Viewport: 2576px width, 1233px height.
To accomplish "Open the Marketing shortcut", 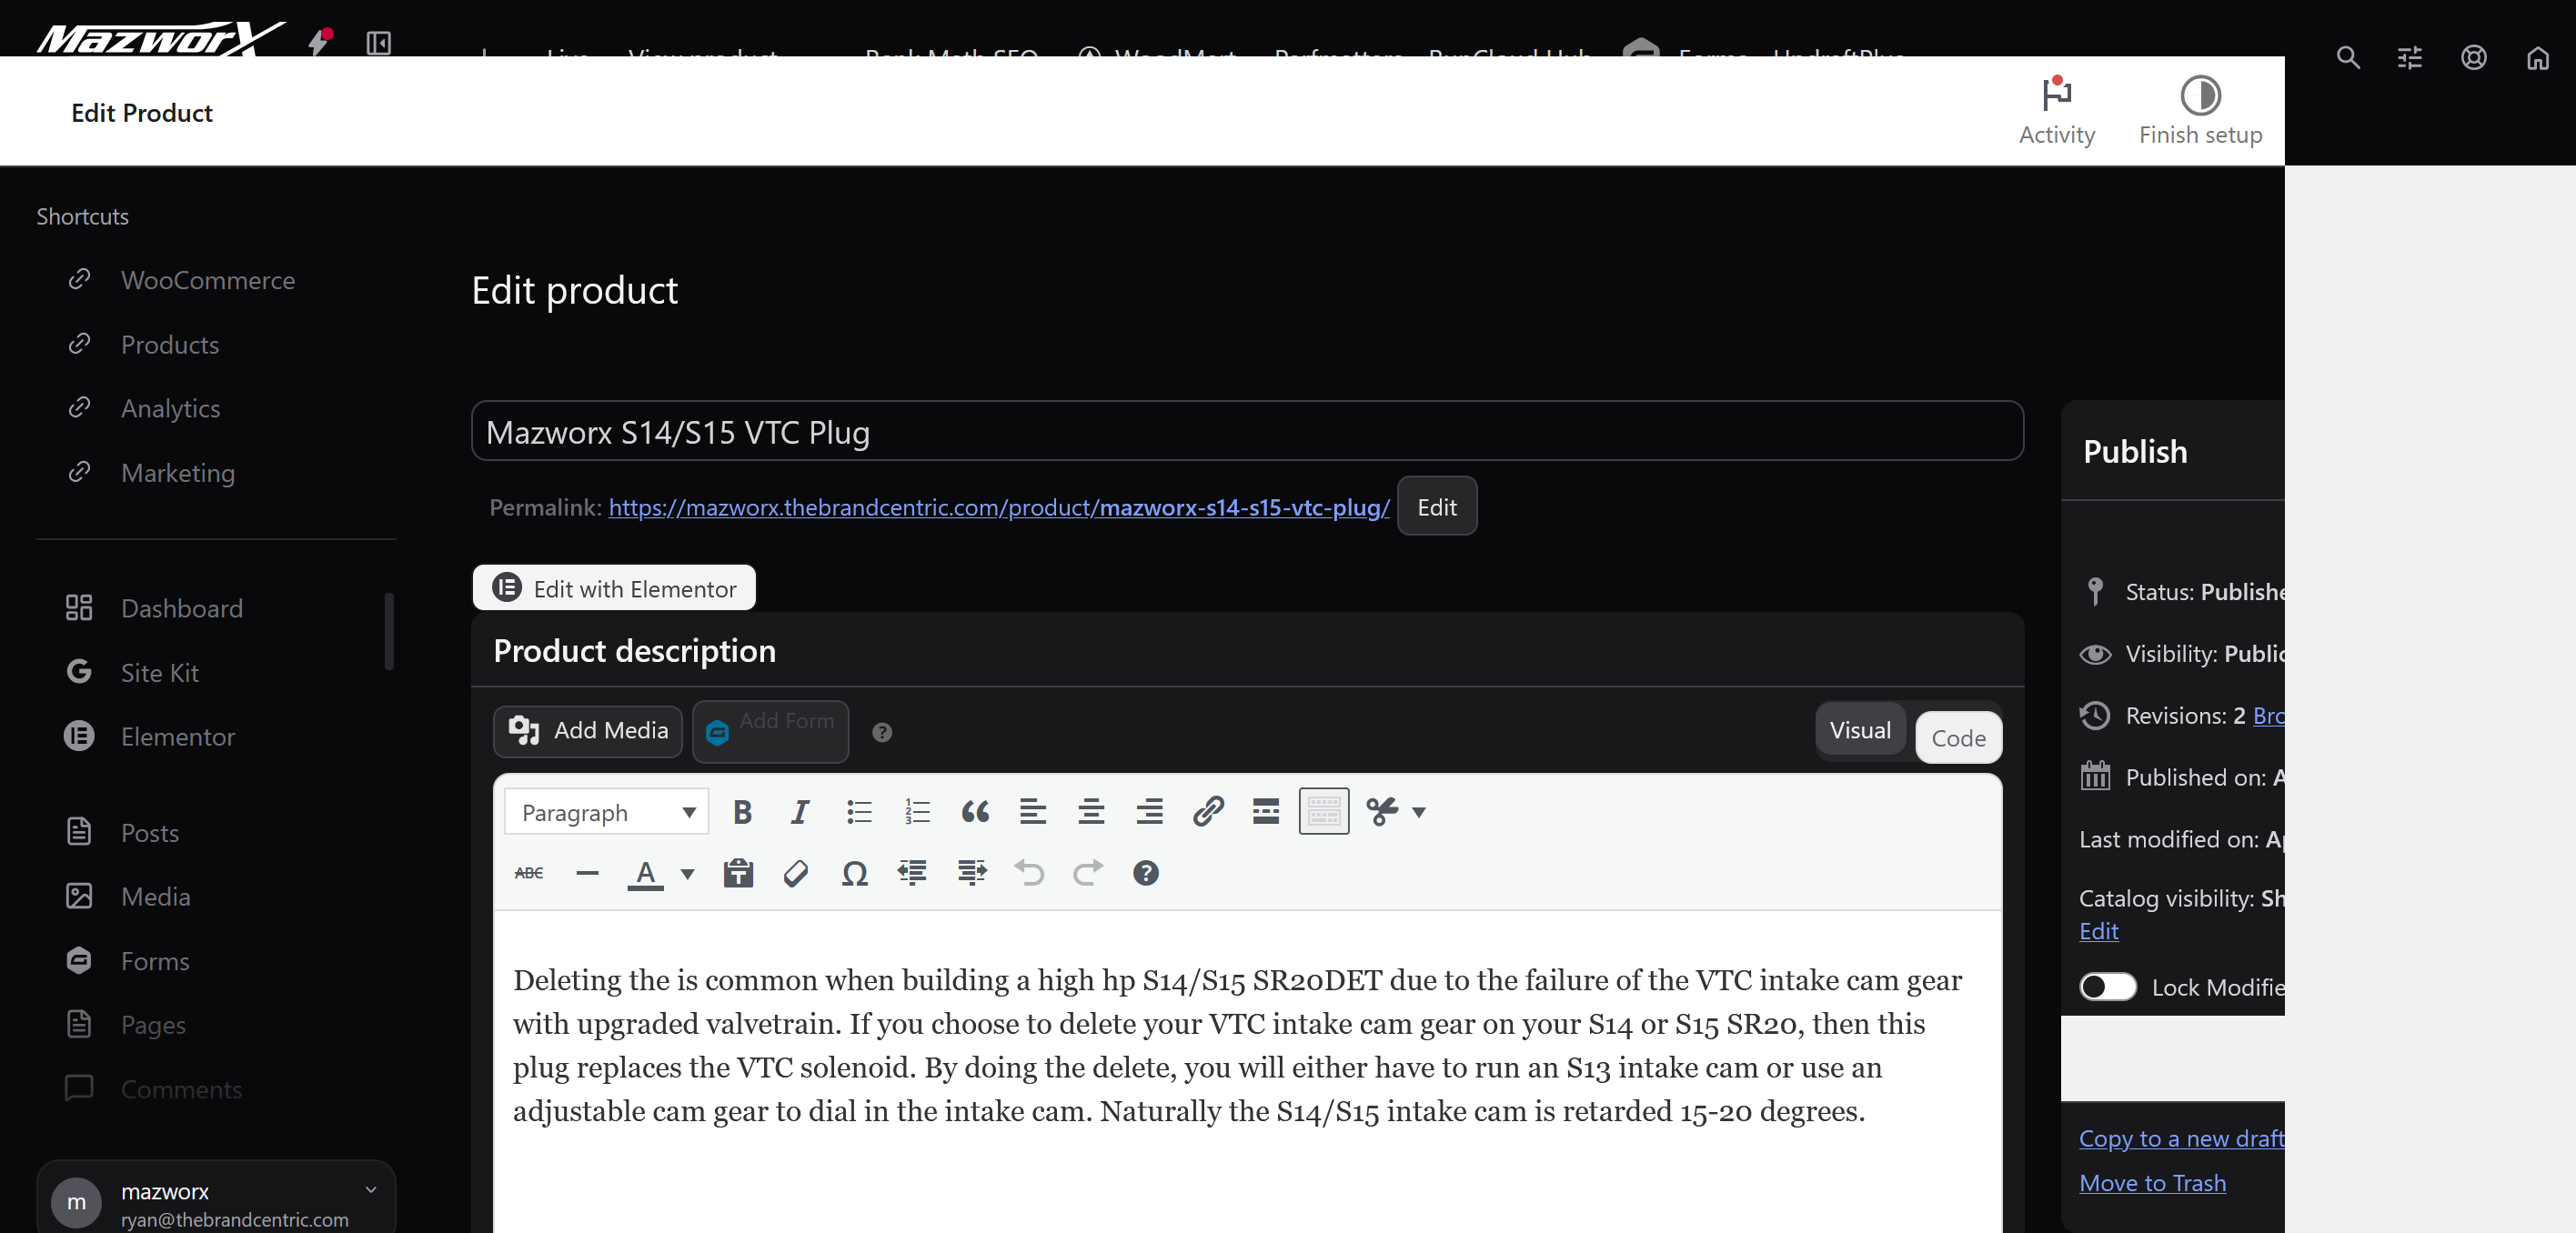I will point(178,472).
